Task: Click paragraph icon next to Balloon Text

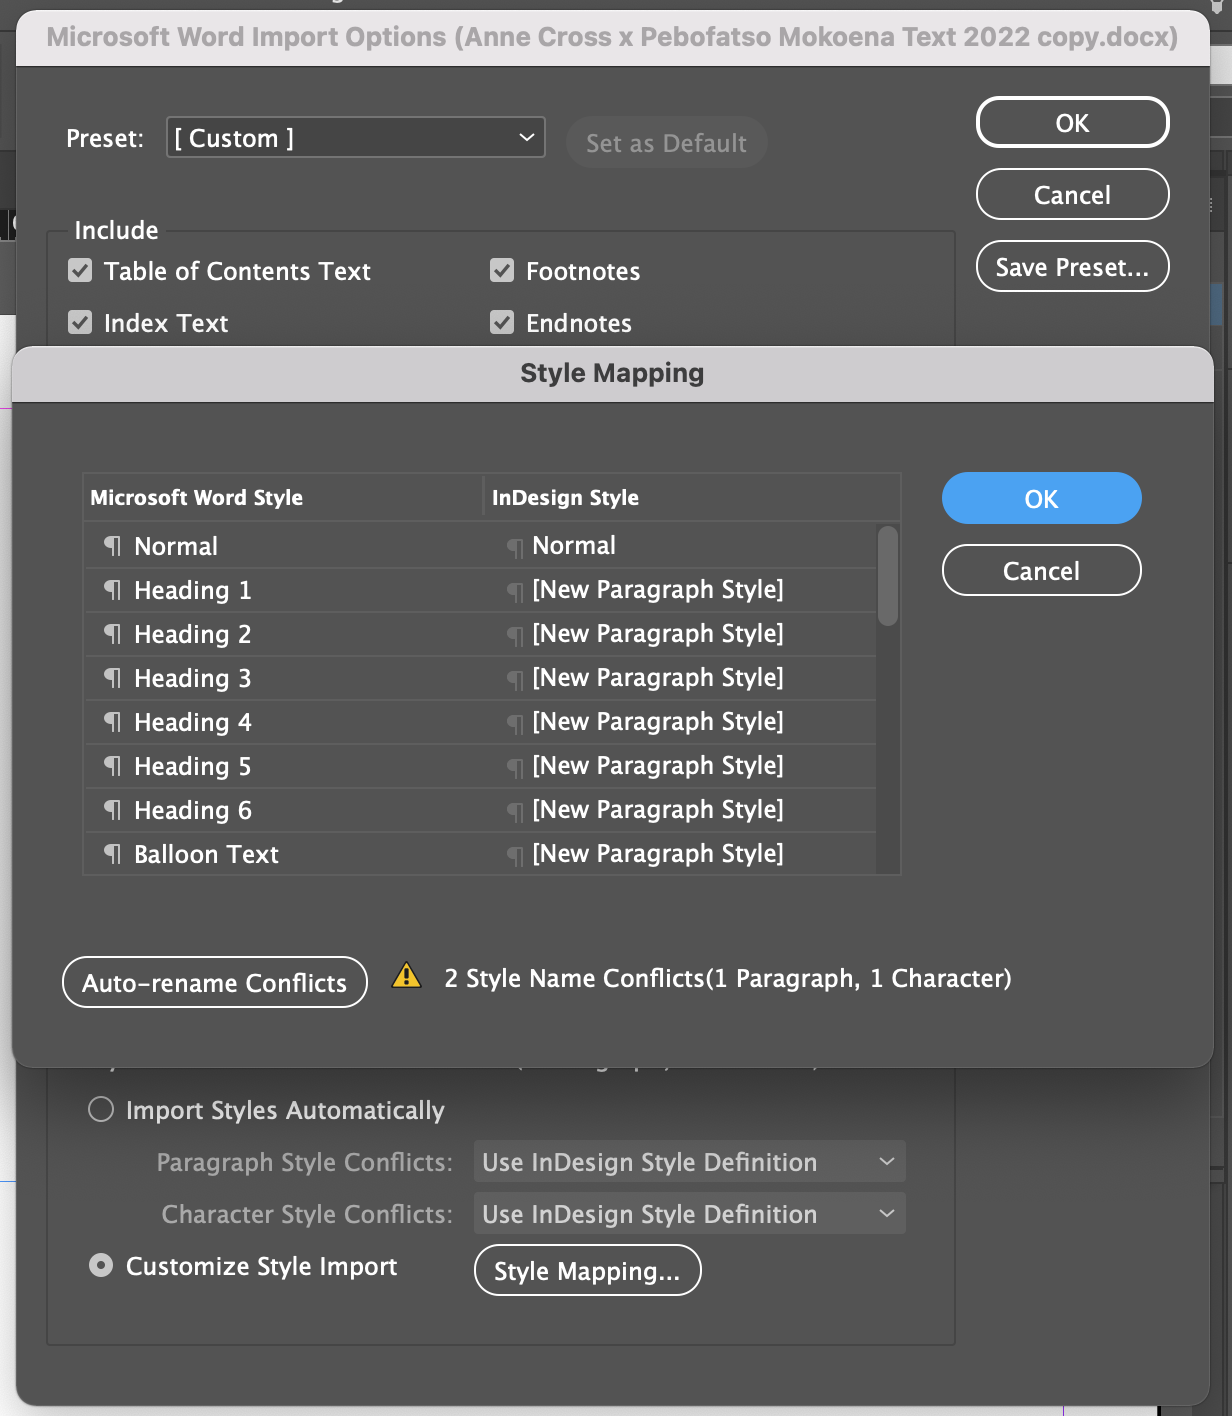Action: (x=112, y=854)
